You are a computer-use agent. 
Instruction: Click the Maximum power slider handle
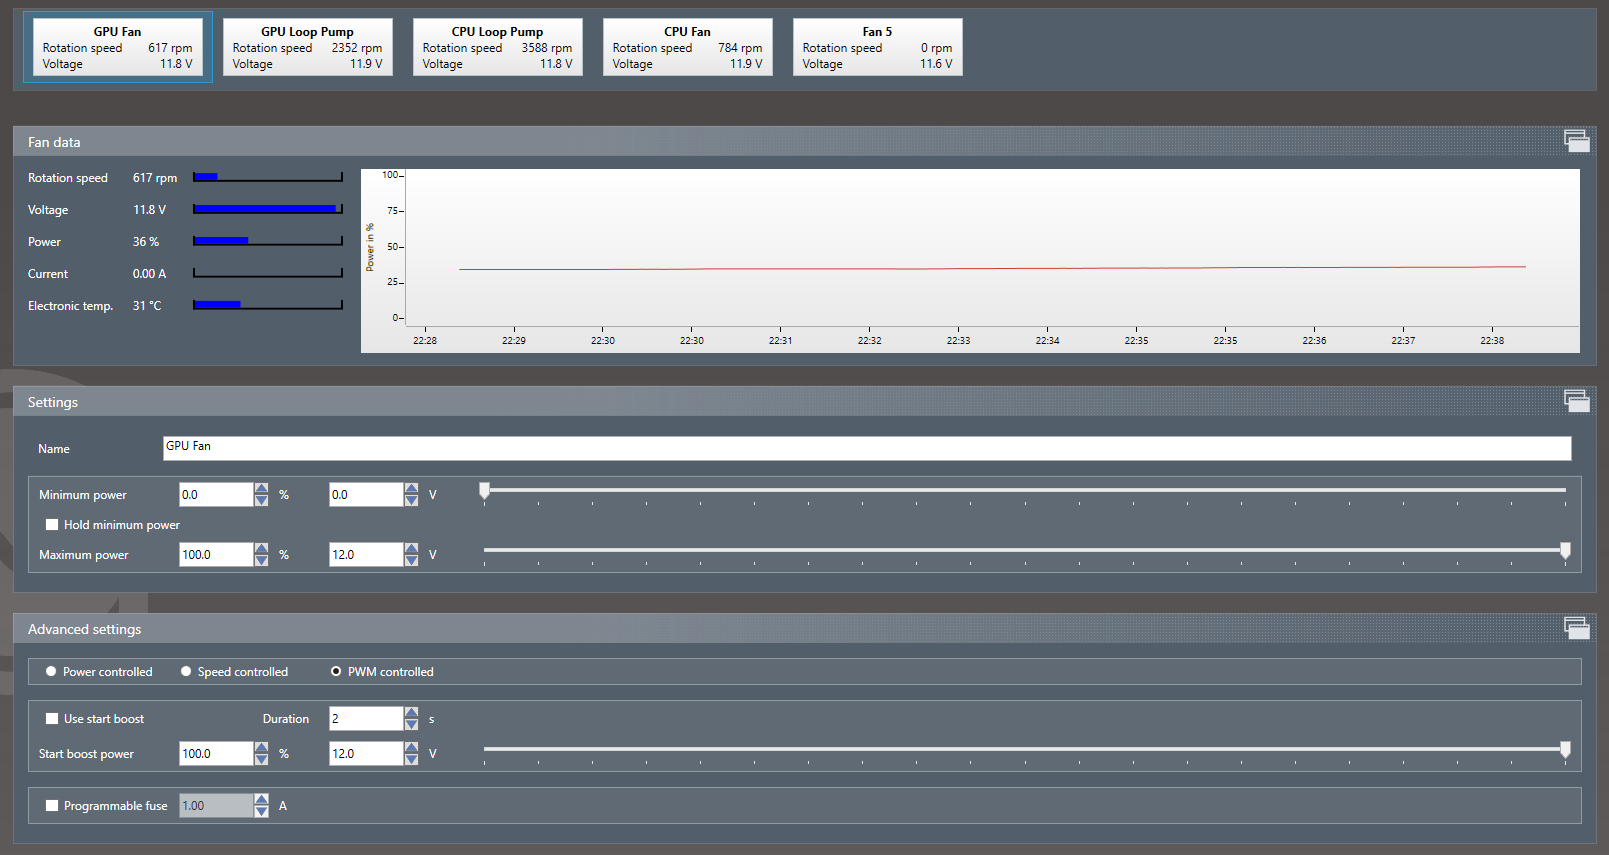point(1565,550)
